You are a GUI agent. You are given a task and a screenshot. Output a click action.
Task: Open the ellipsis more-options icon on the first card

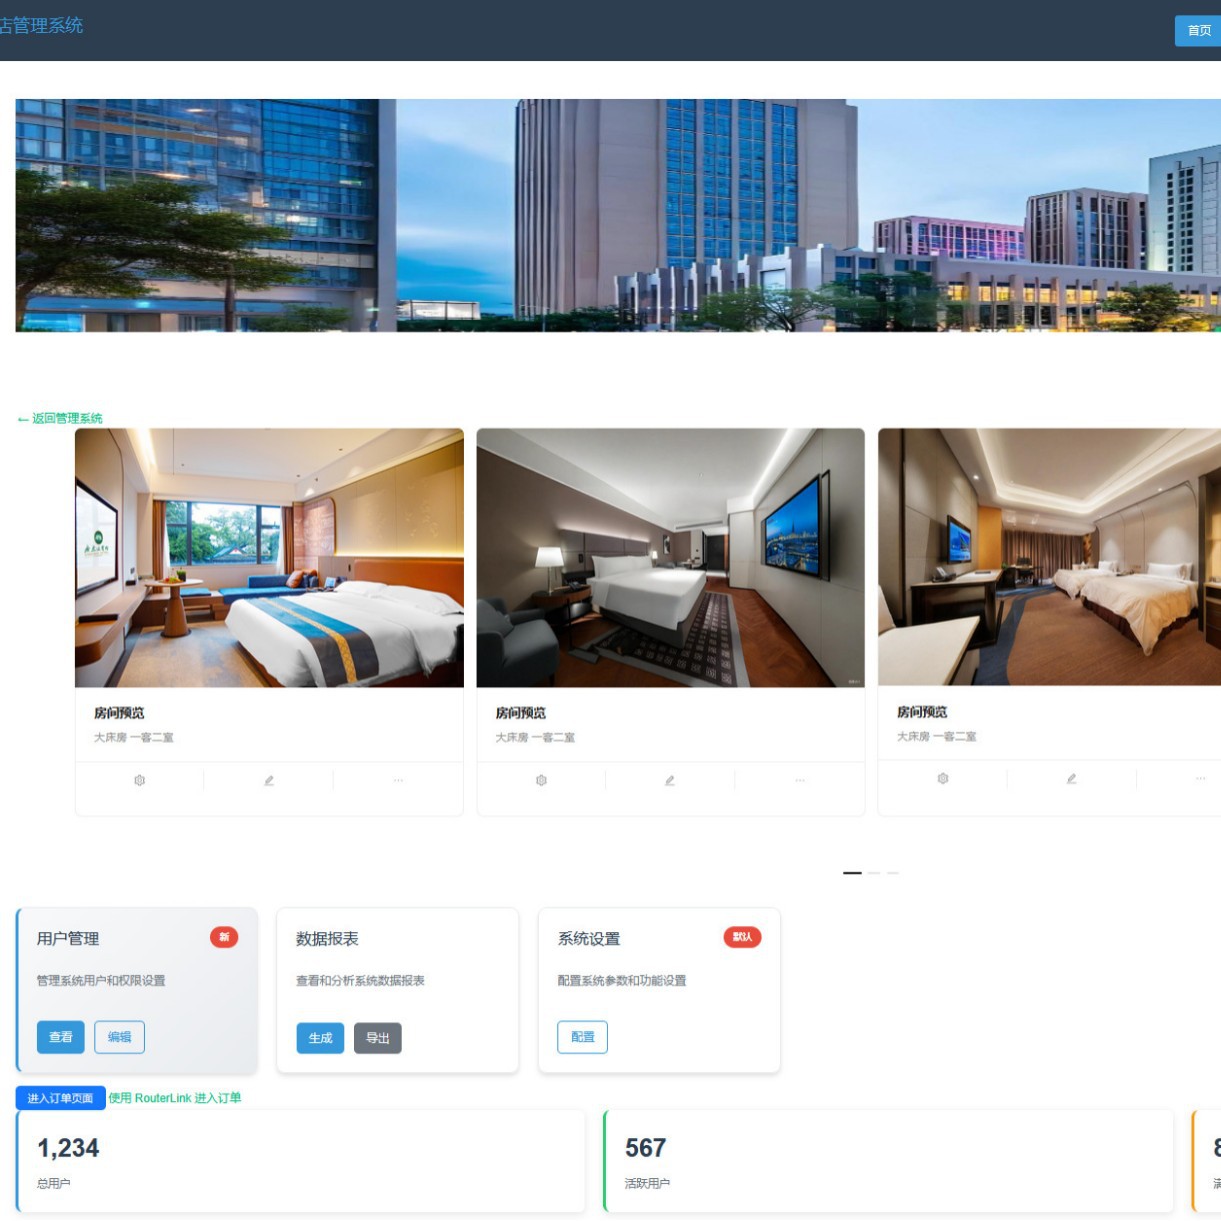pyautogui.click(x=398, y=780)
